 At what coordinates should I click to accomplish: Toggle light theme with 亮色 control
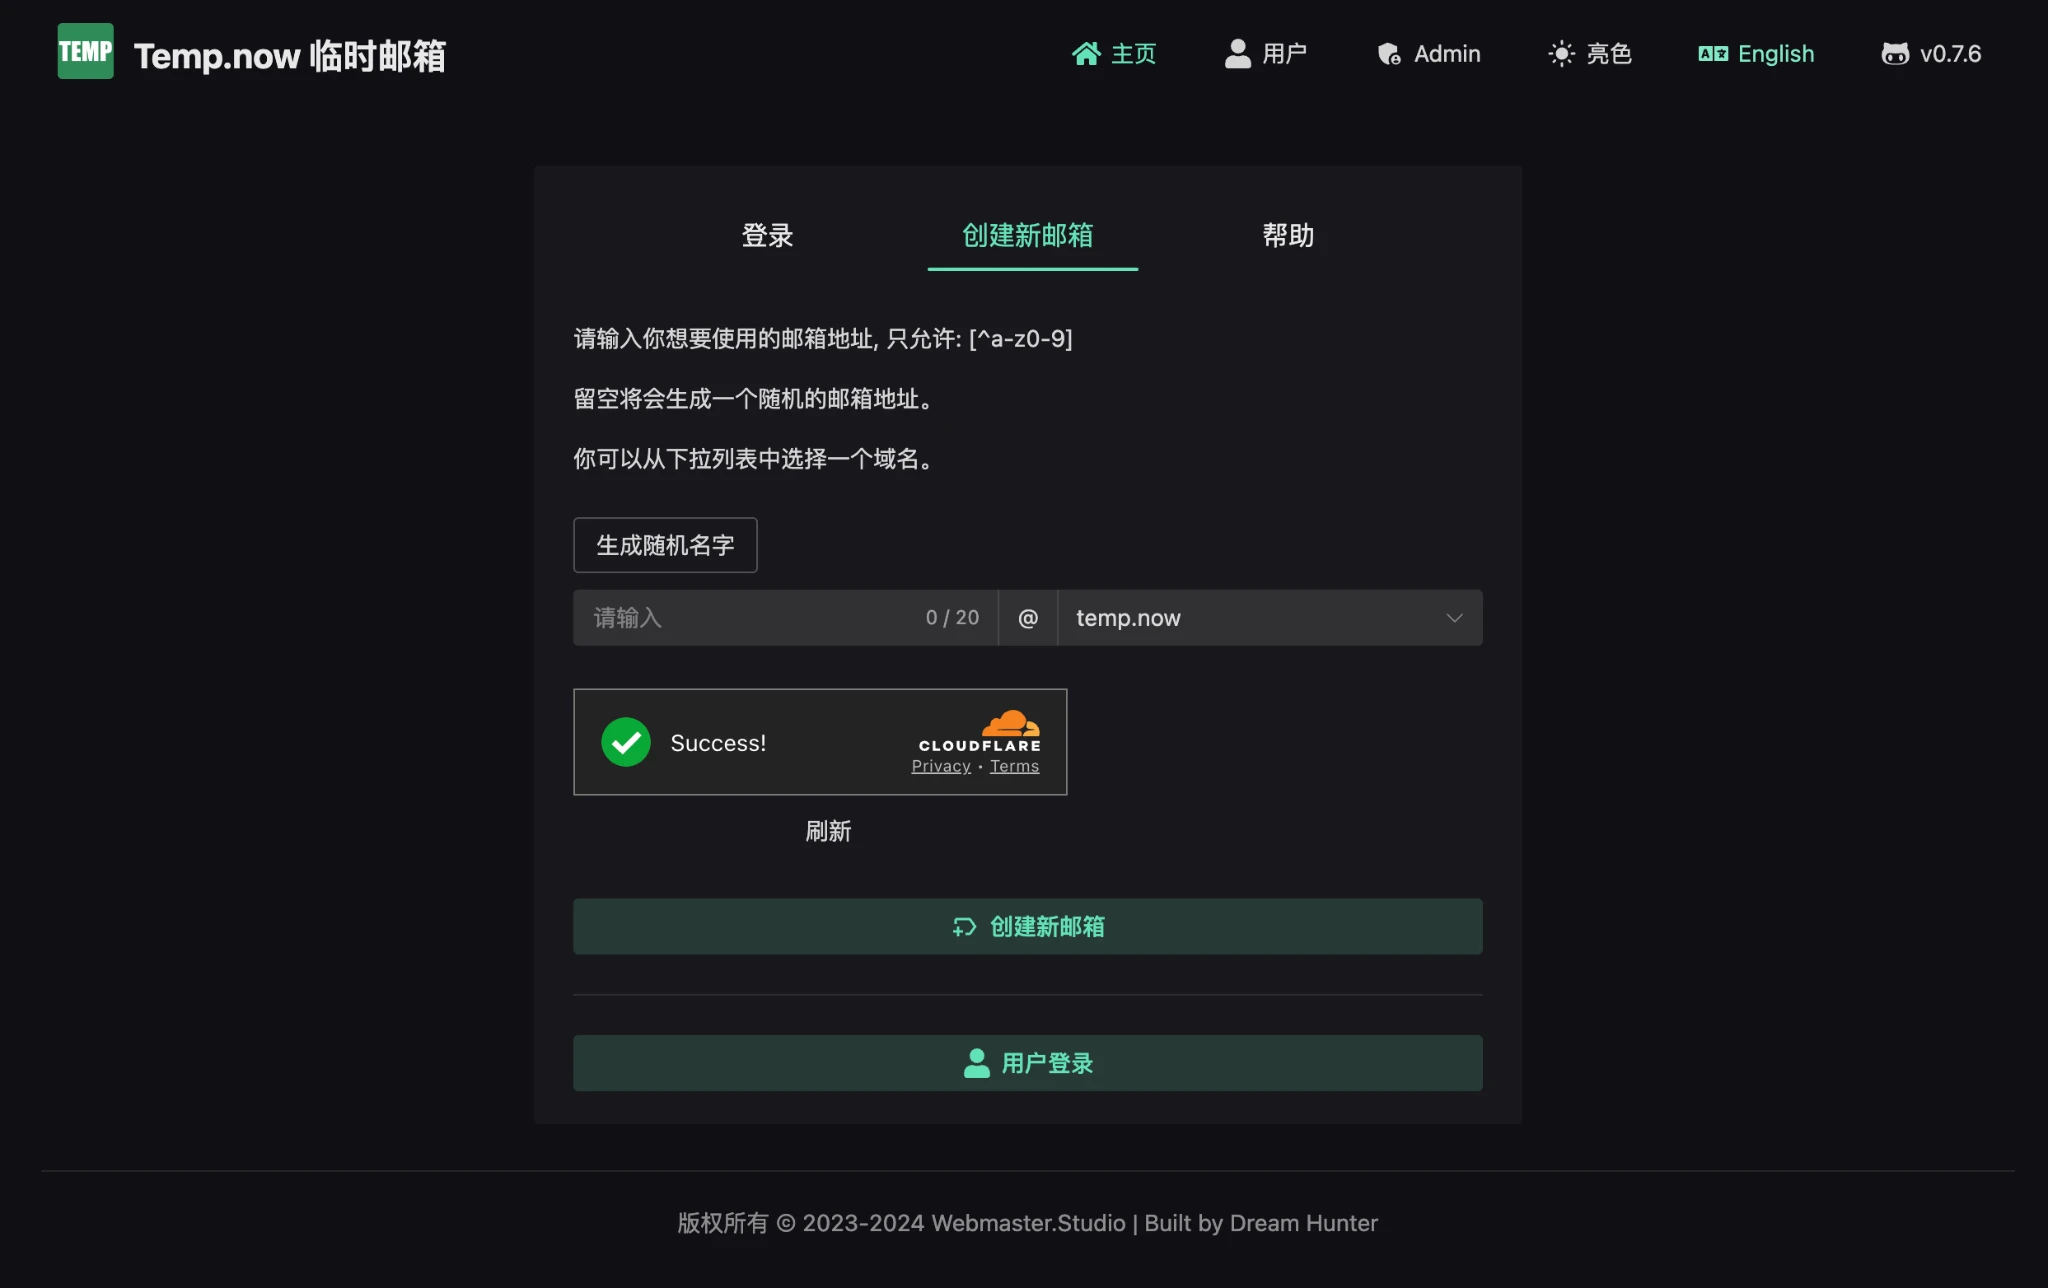click(1590, 53)
